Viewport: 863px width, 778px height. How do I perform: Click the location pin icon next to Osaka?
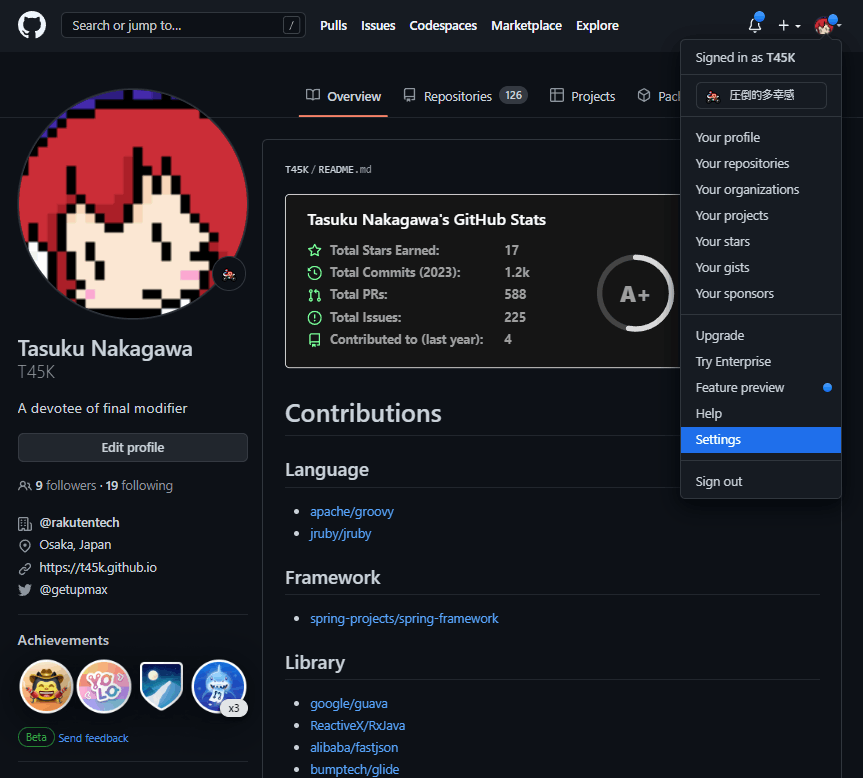click(x=25, y=545)
